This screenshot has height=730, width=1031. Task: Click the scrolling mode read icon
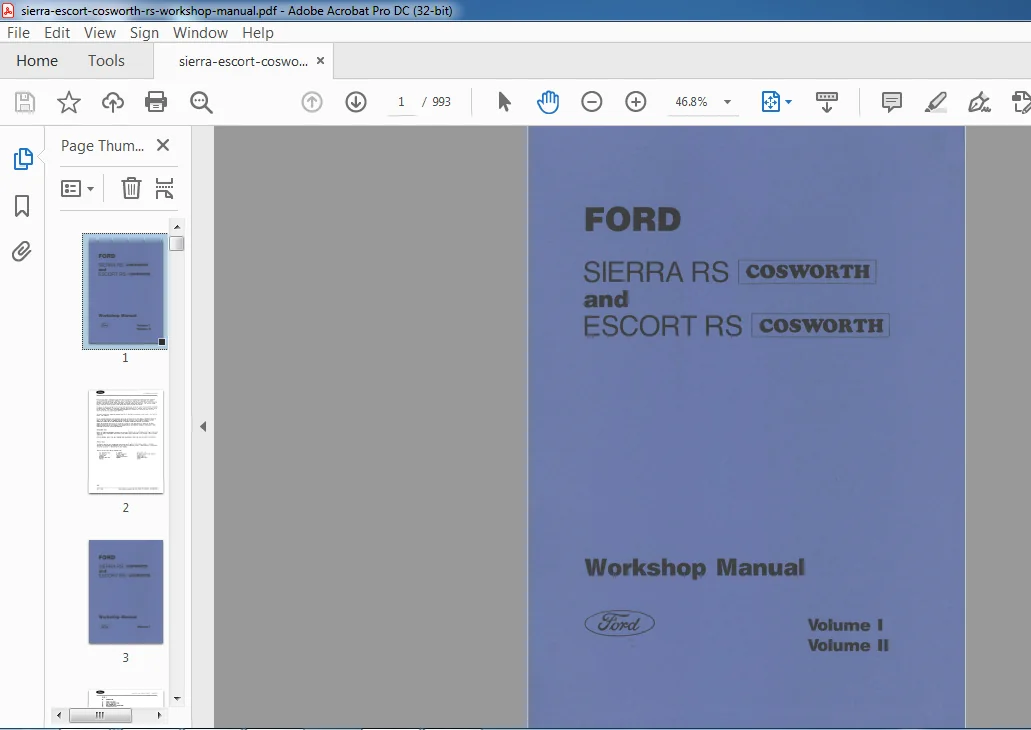(x=827, y=102)
